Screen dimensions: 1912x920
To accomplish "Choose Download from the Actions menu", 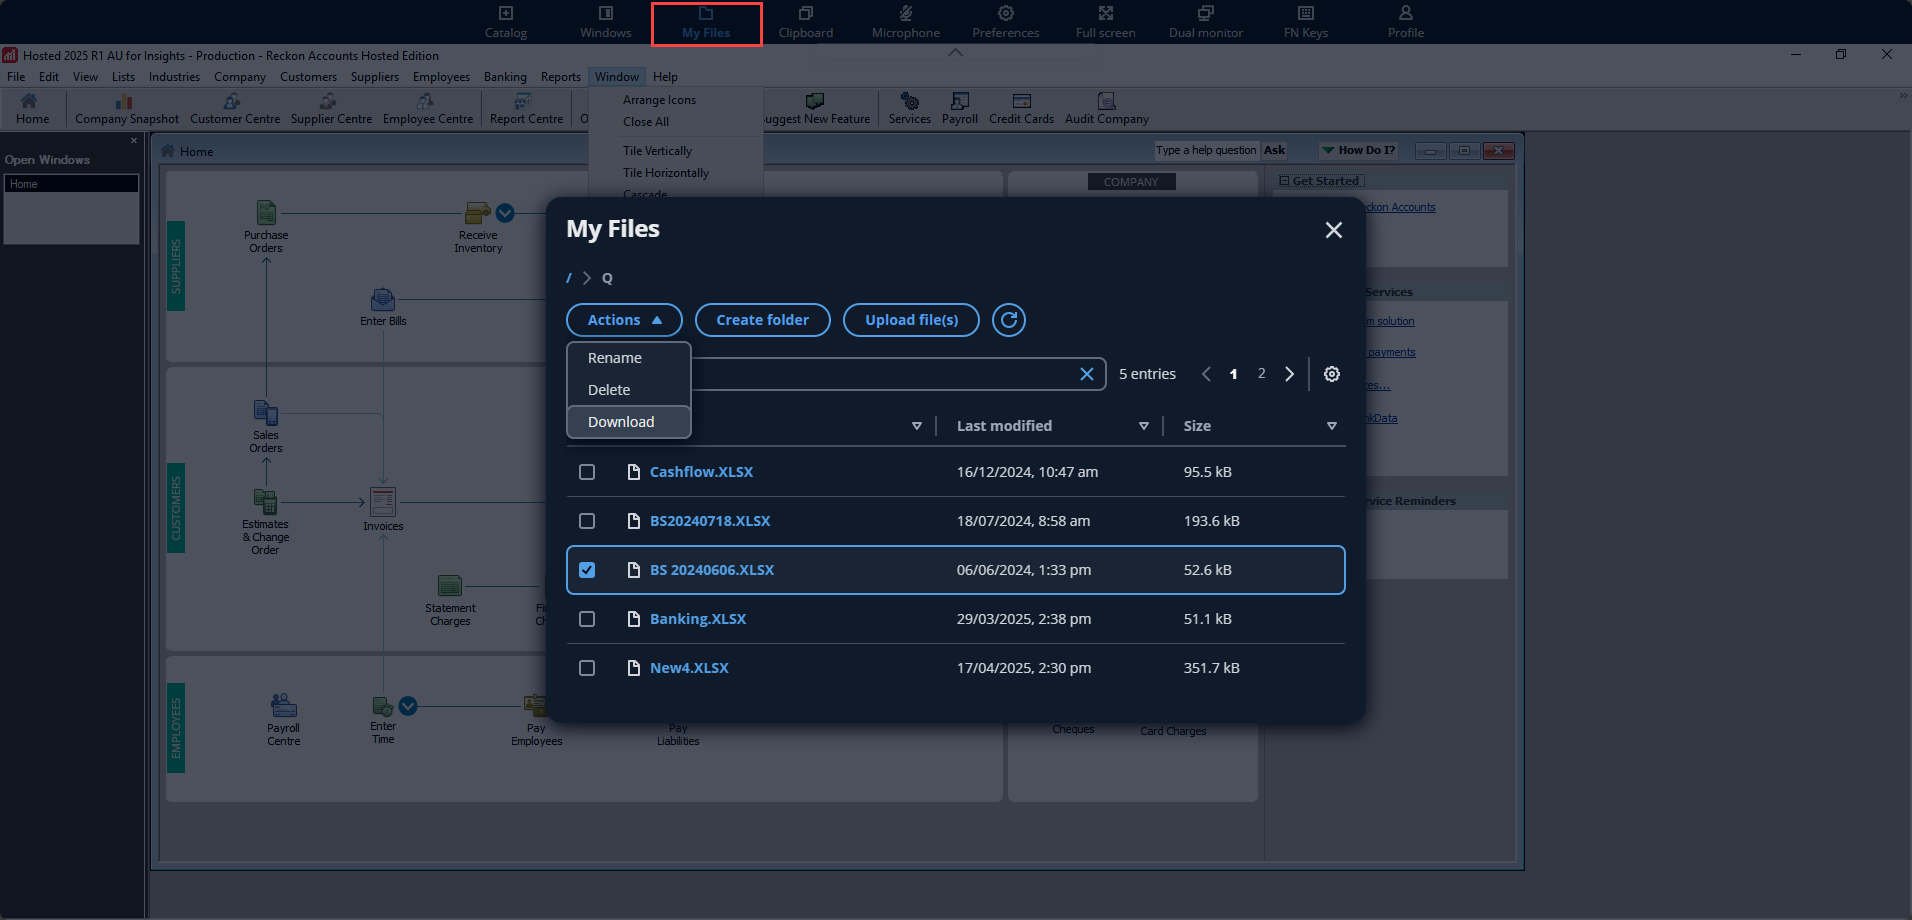I will click(621, 422).
